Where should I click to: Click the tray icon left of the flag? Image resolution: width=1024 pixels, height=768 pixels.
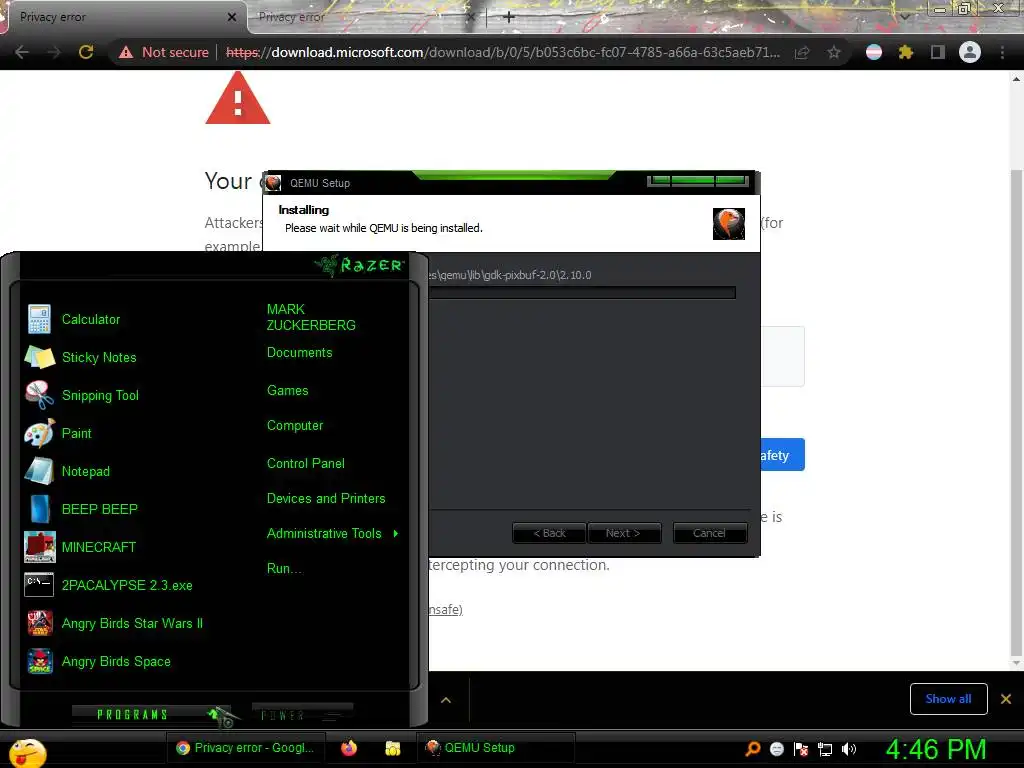tap(776, 749)
